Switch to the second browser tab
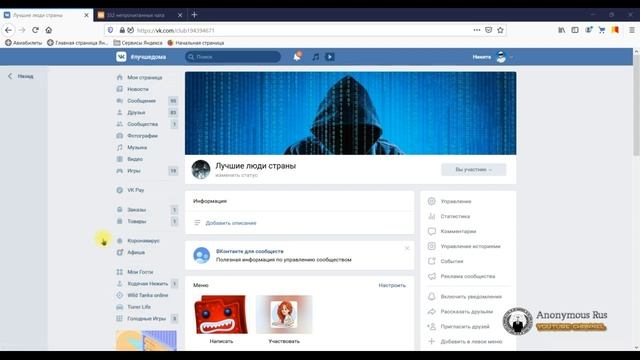 tap(139, 15)
